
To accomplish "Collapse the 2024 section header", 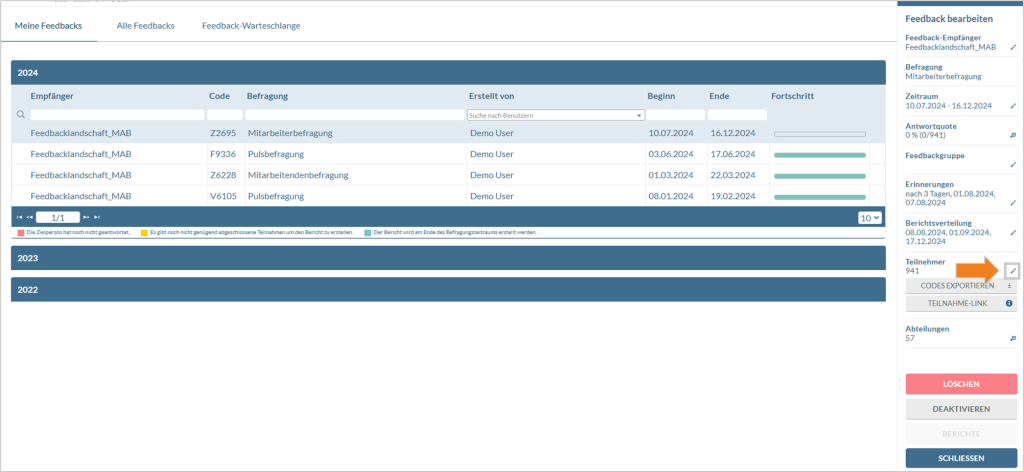I will click(448, 72).
